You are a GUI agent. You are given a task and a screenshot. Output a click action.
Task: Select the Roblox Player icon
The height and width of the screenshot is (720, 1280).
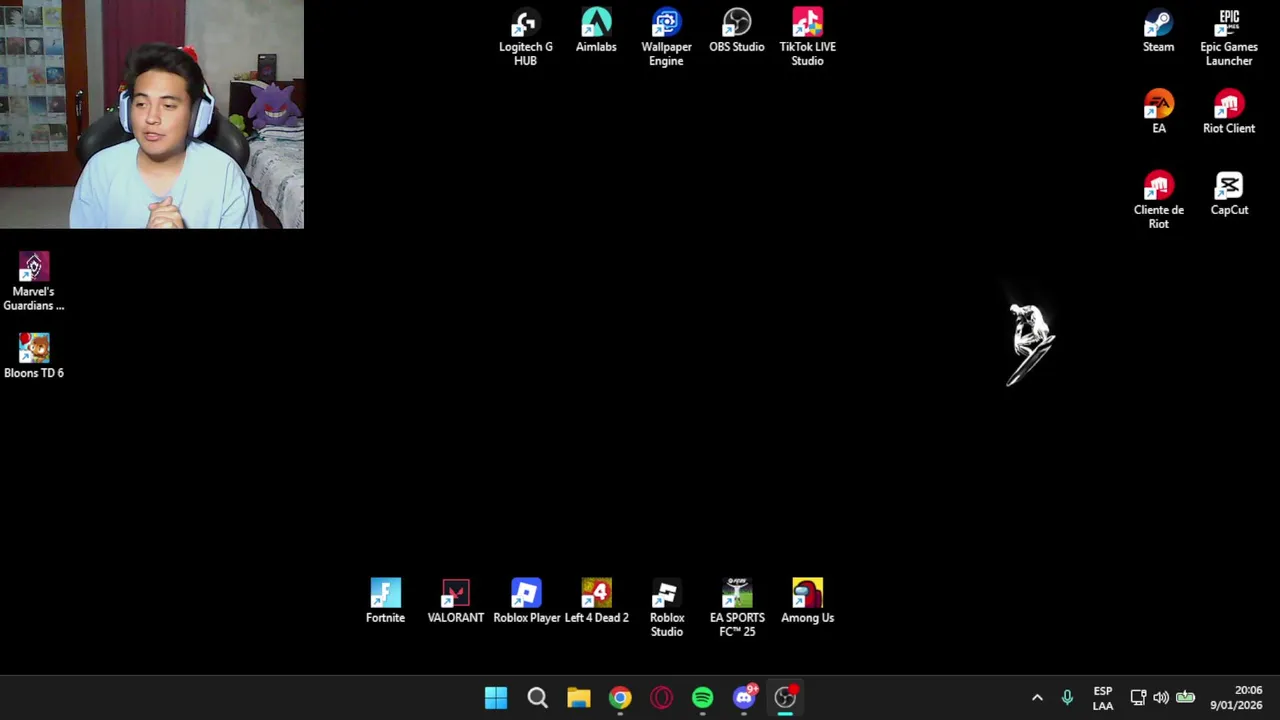(x=526, y=601)
